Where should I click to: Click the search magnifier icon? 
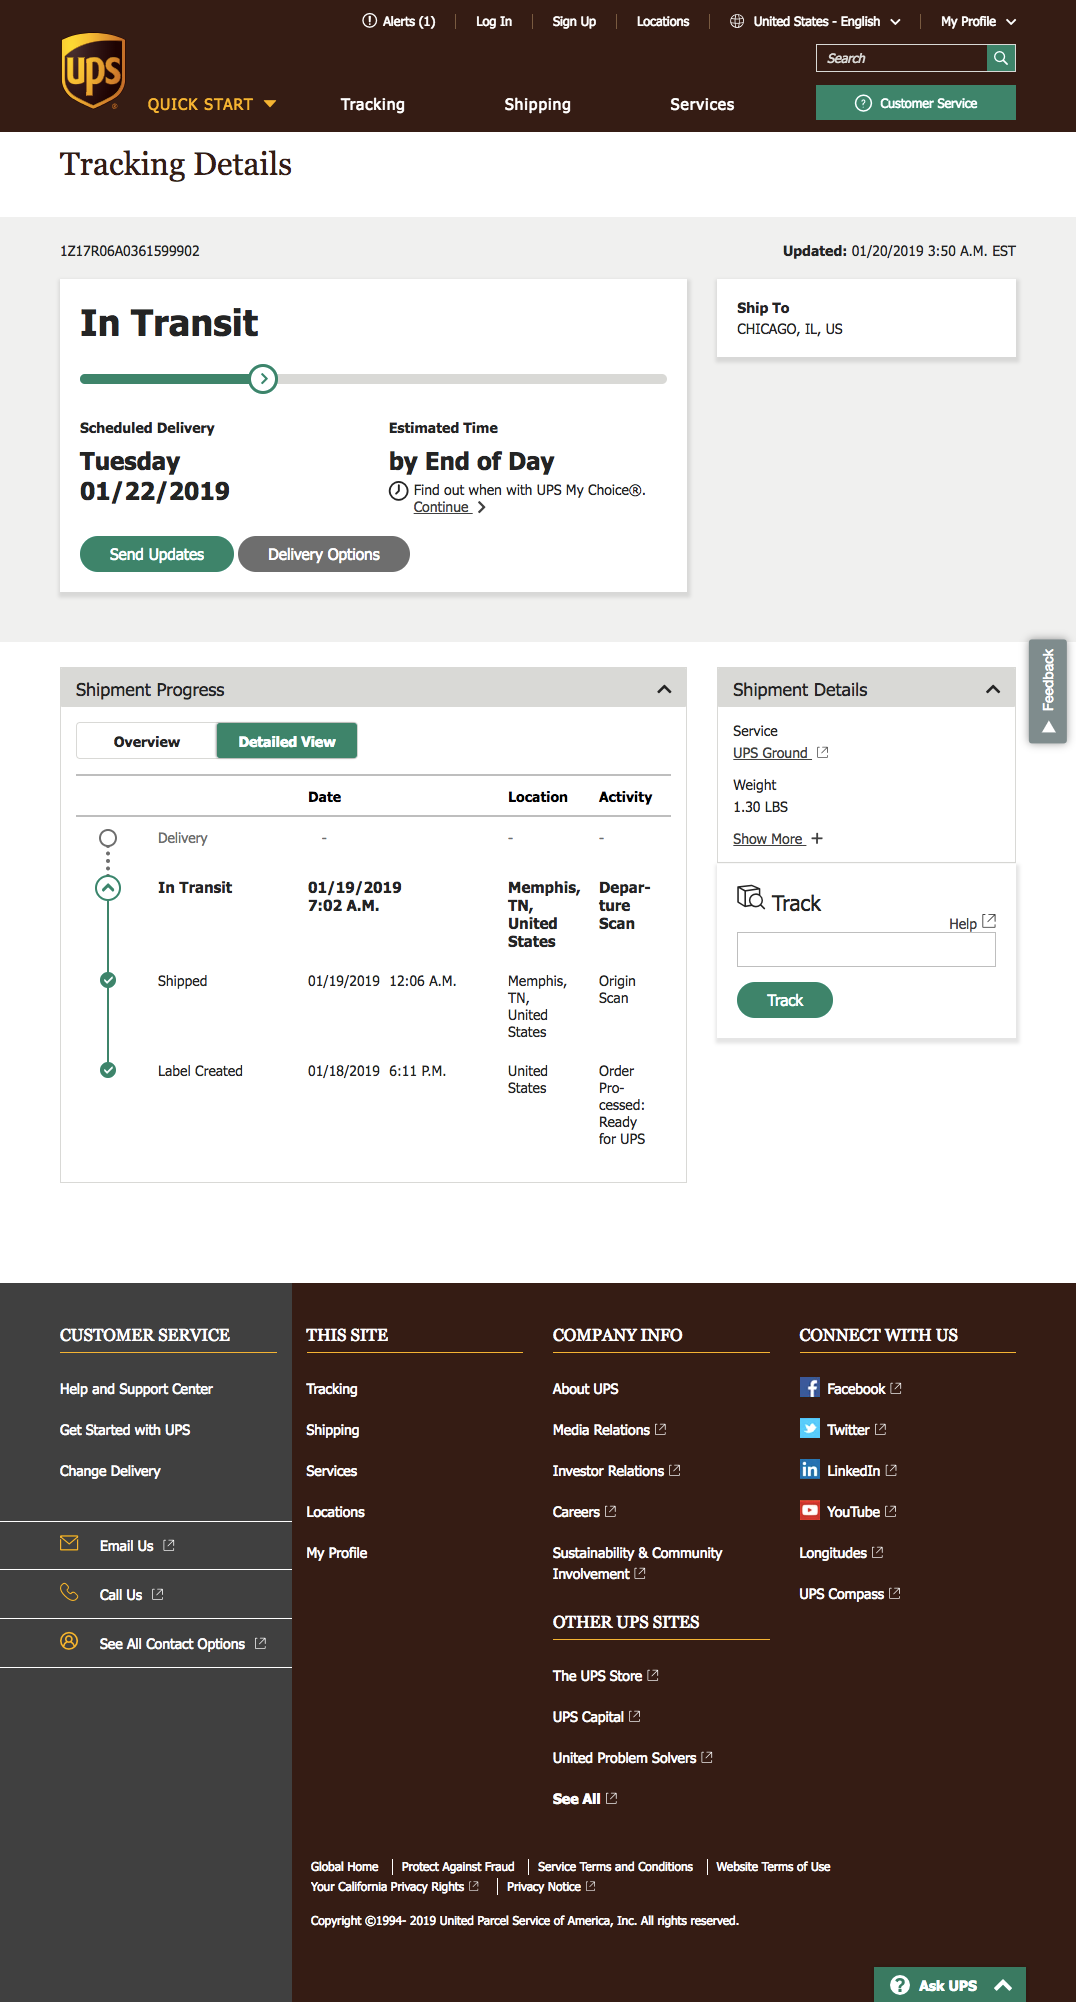(x=1001, y=58)
